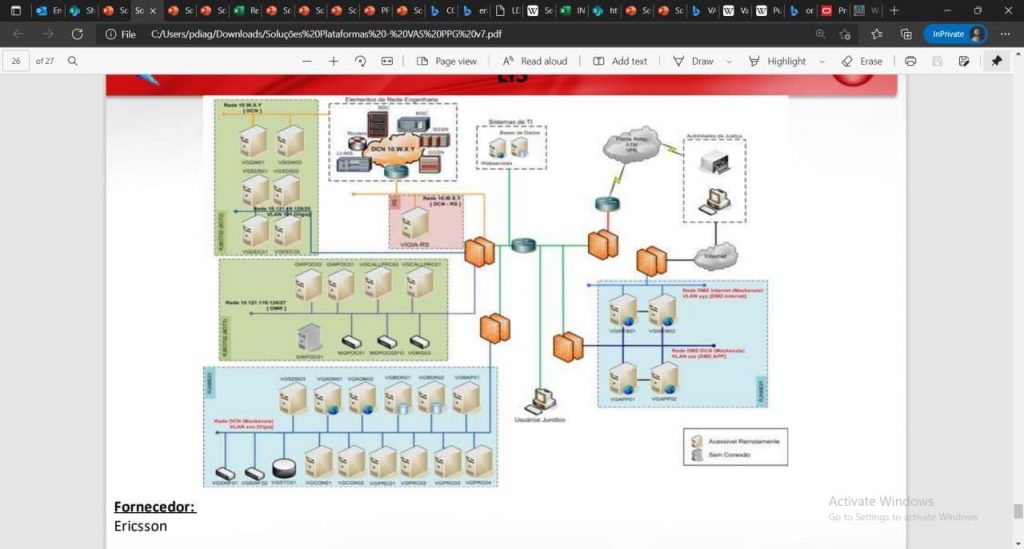The image size is (1024, 549).
Task: Switch to the SharePoint Sh tab
Action: point(82,10)
